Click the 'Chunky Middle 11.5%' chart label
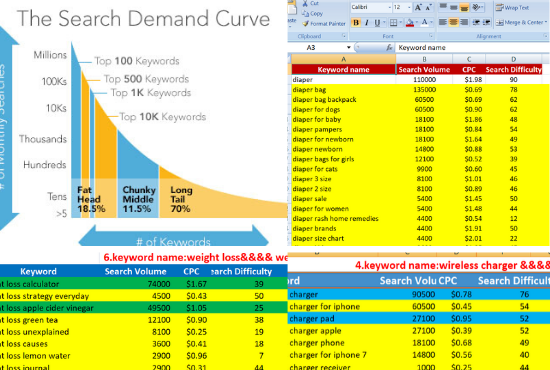 [x=139, y=199]
